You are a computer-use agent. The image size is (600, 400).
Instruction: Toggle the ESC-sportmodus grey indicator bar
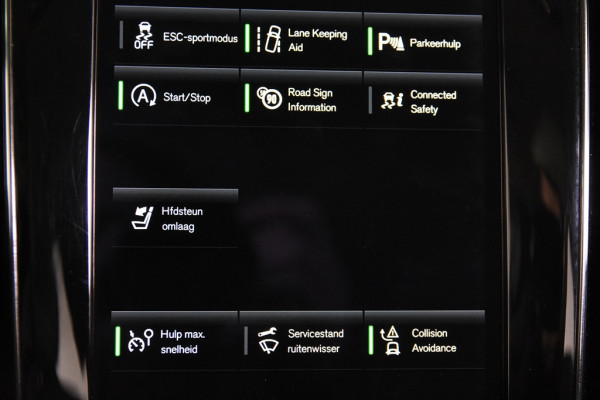pyautogui.click(x=121, y=35)
